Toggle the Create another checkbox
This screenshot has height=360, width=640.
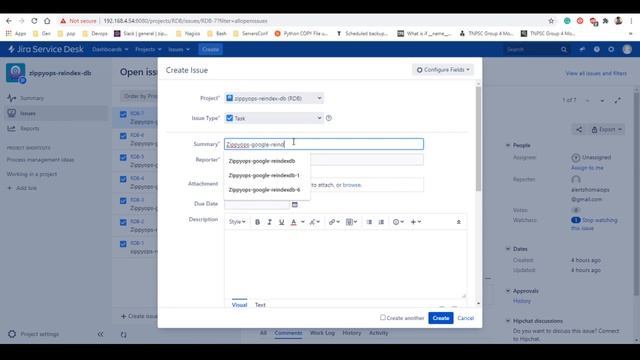click(x=382, y=318)
